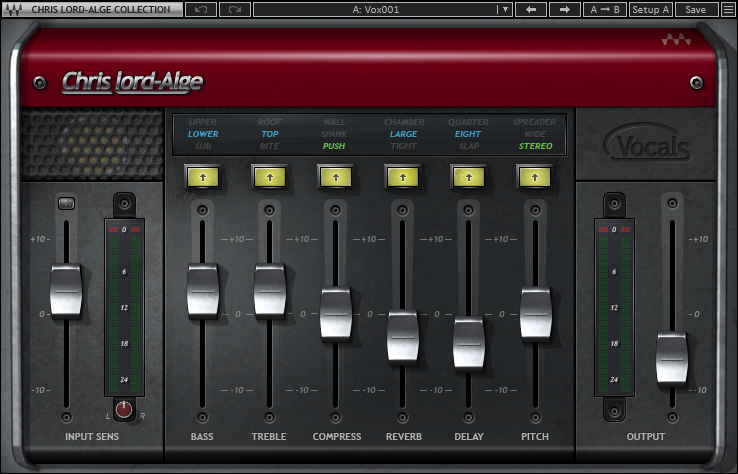738x474 pixels.
Task: Click the input level meter
Action: coord(124,308)
